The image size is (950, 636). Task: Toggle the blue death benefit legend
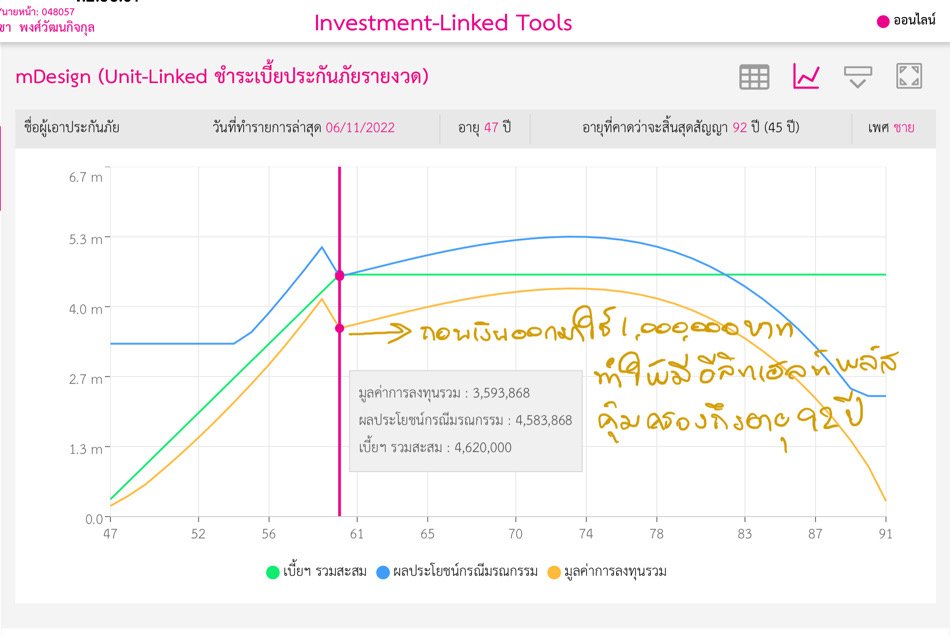click(x=382, y=572)
